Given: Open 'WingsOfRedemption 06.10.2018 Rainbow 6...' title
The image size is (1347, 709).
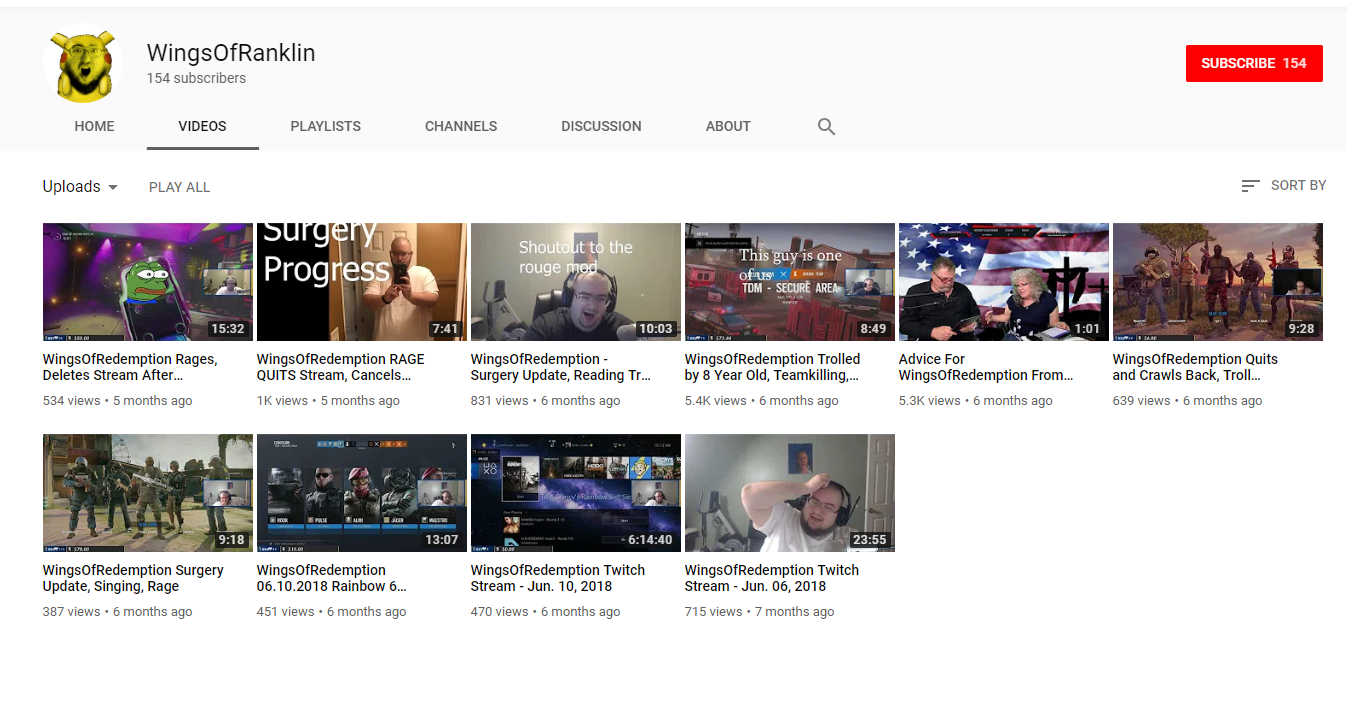Looking at the screenshot, I should (332, 578).
